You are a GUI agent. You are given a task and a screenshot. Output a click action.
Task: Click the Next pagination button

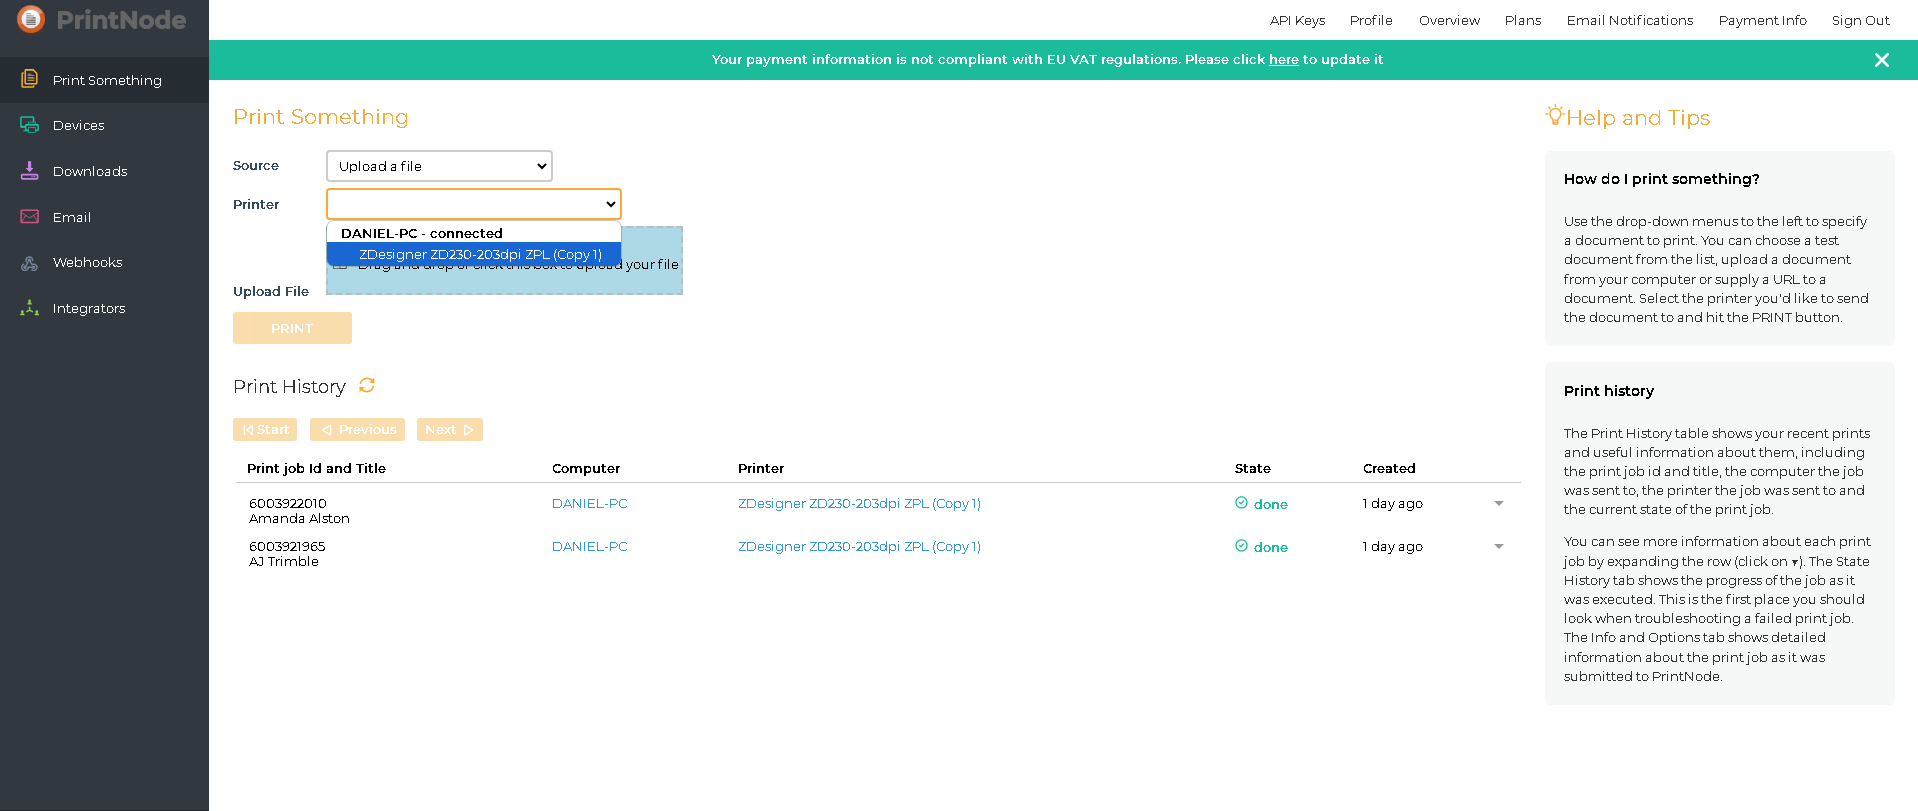pyautogui.click(x=449, y=430)
